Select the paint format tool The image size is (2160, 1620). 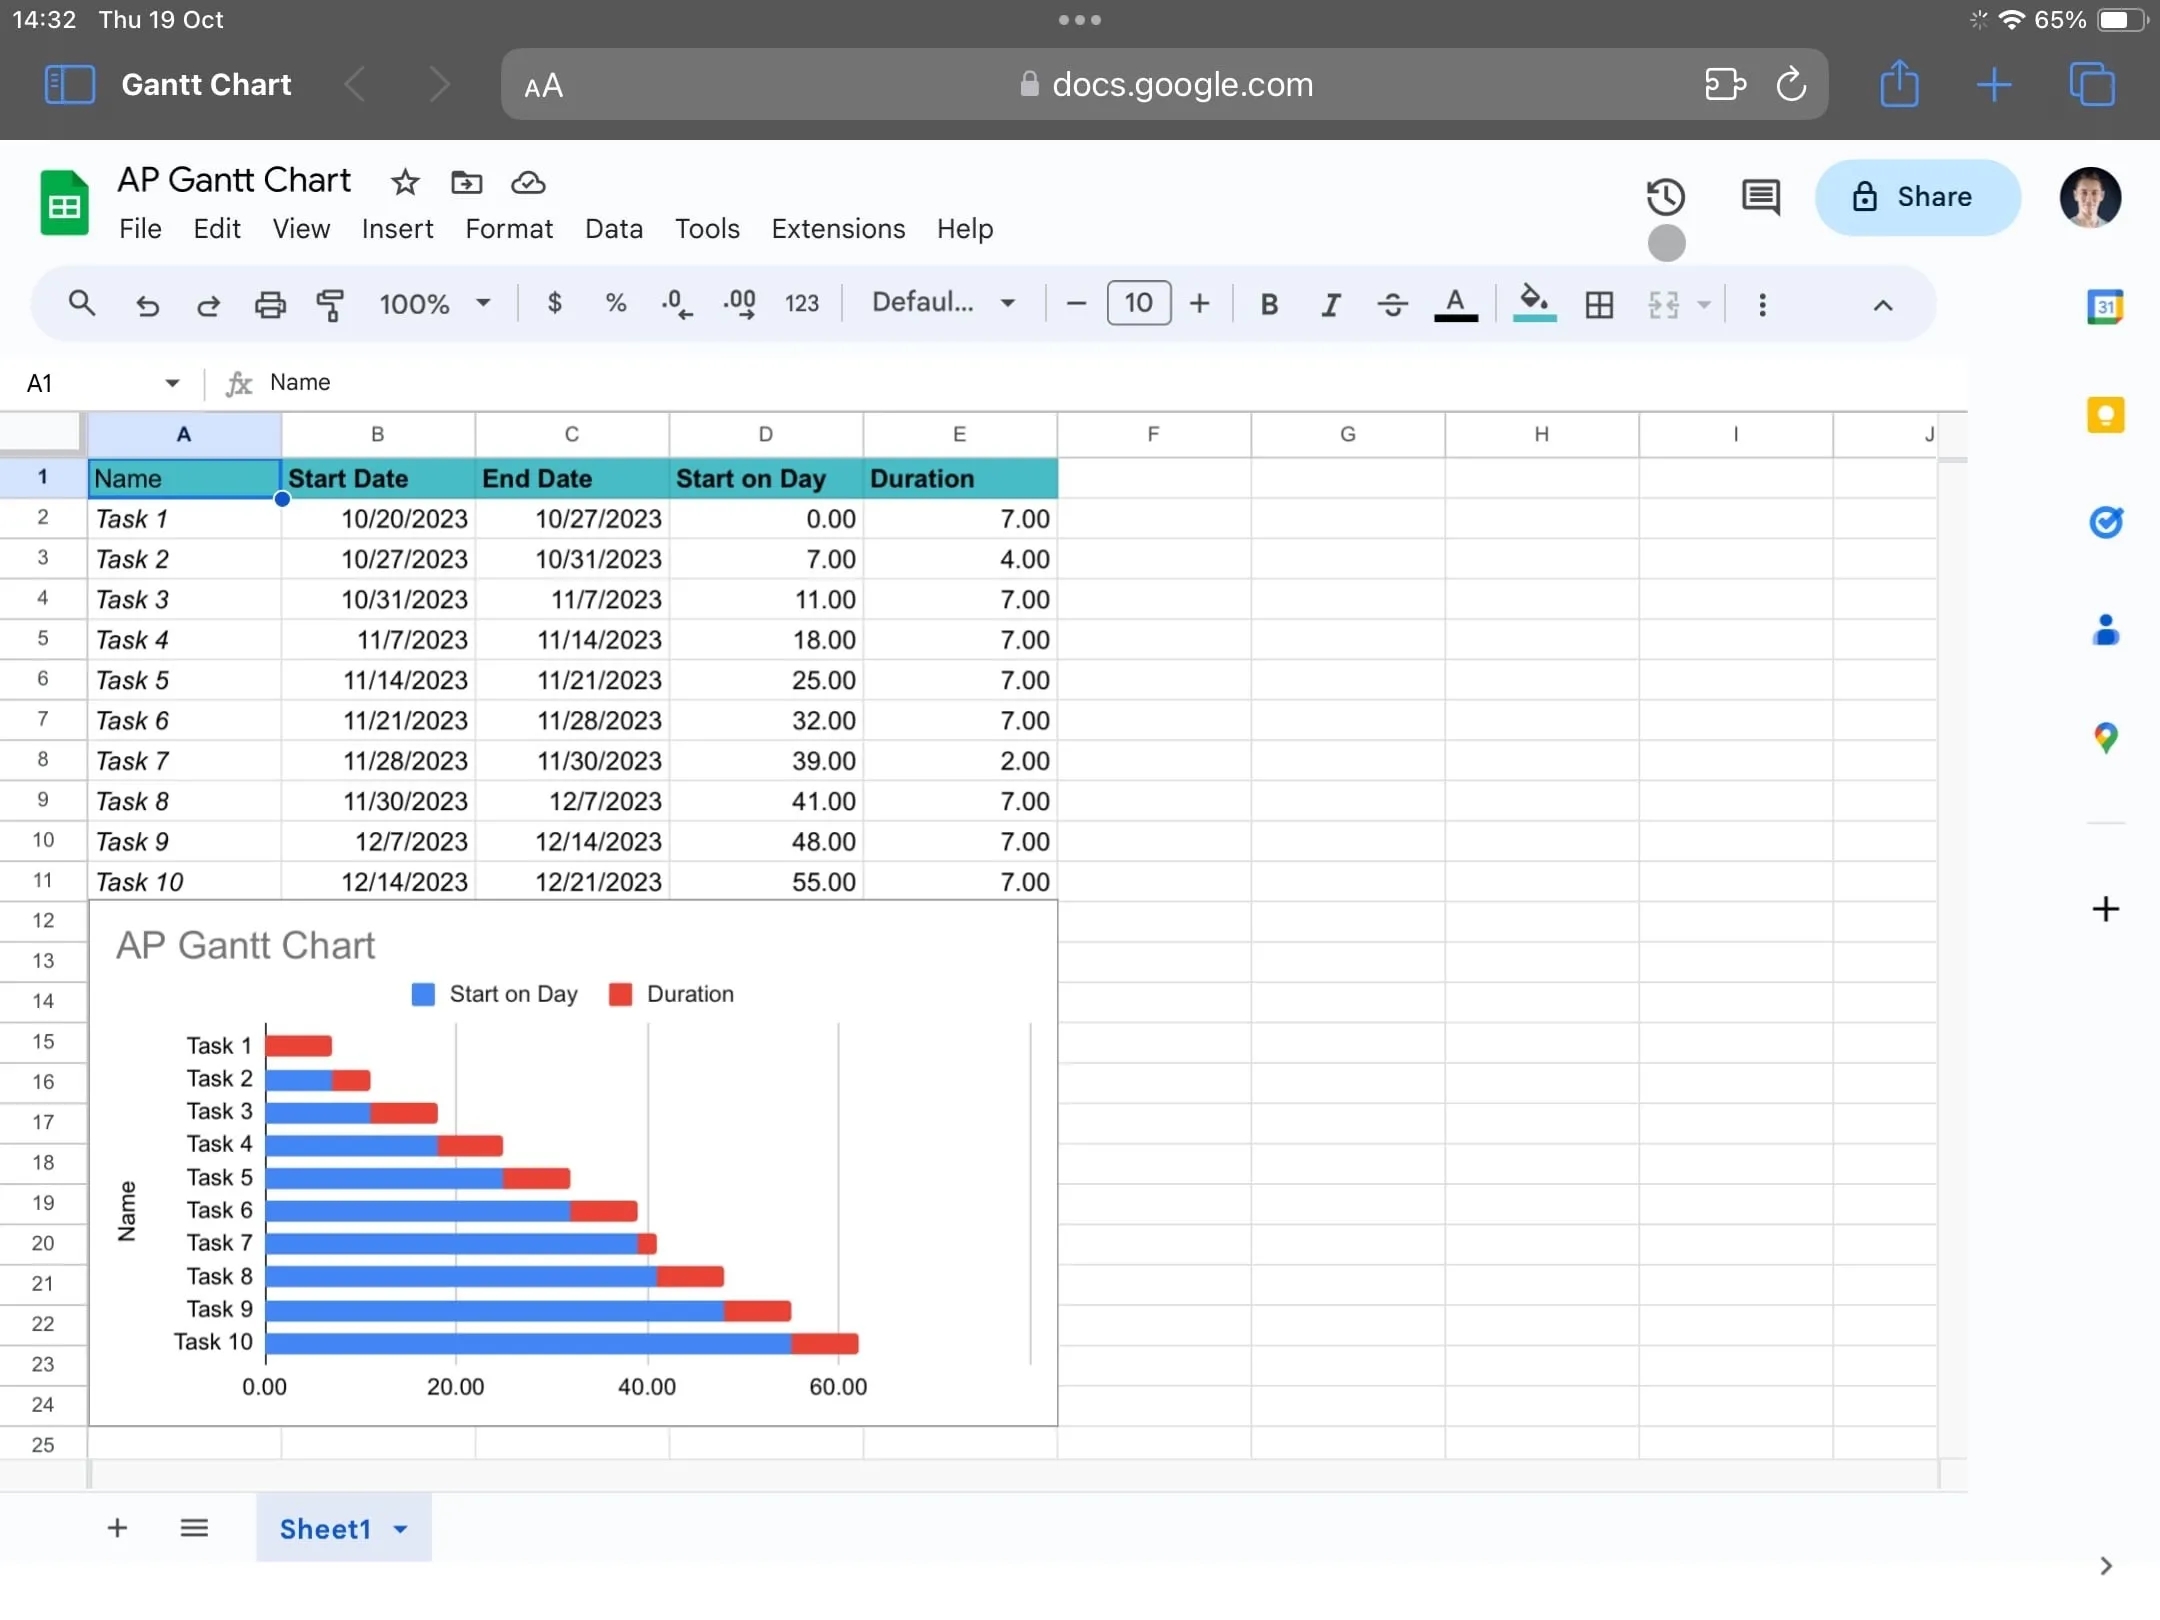(330, 304)
